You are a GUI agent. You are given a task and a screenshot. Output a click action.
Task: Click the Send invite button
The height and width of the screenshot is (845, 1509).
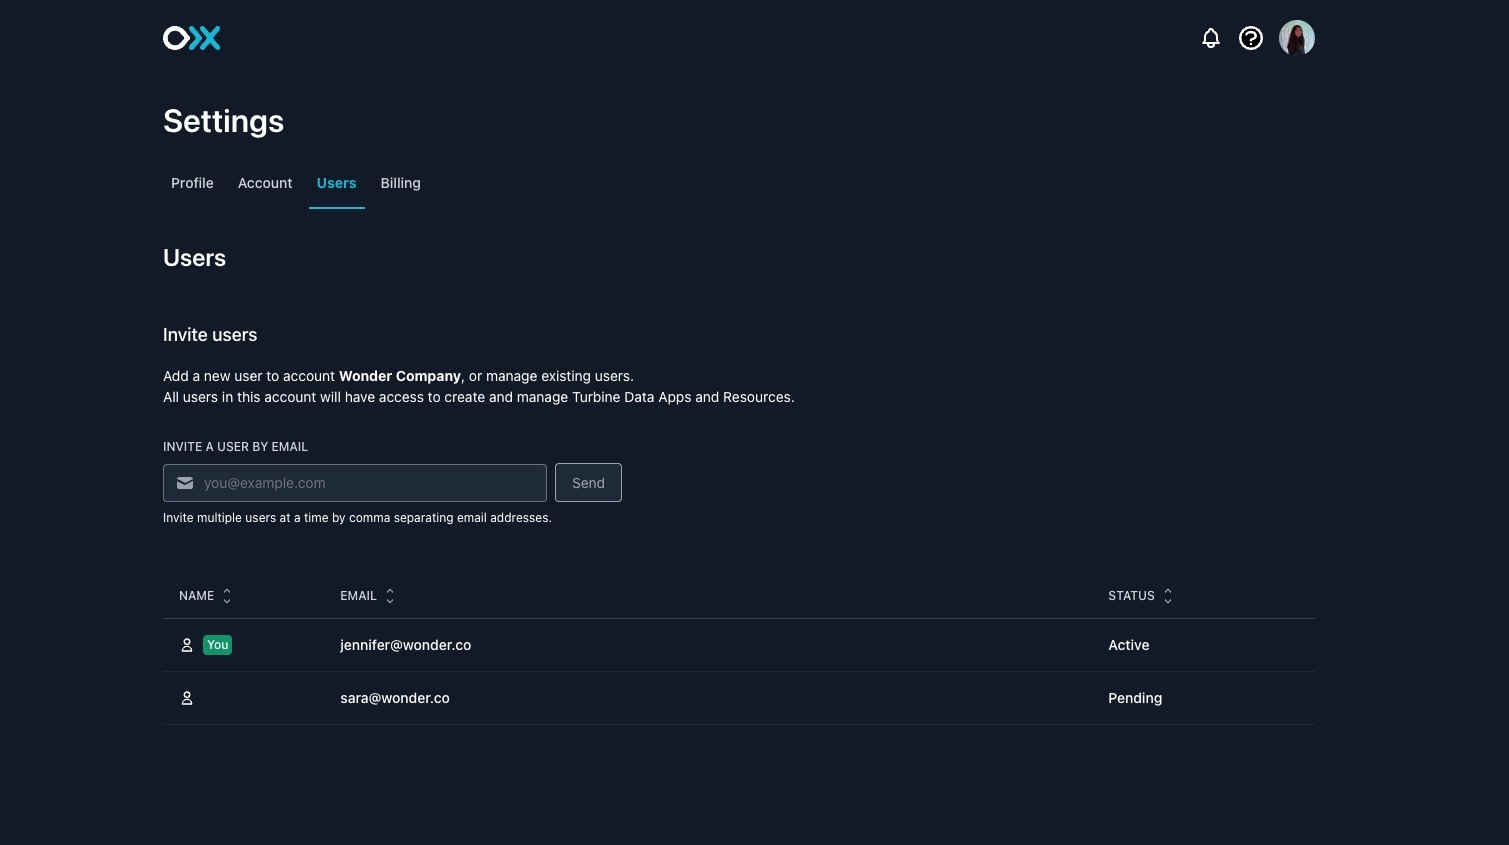click(588, 482)
